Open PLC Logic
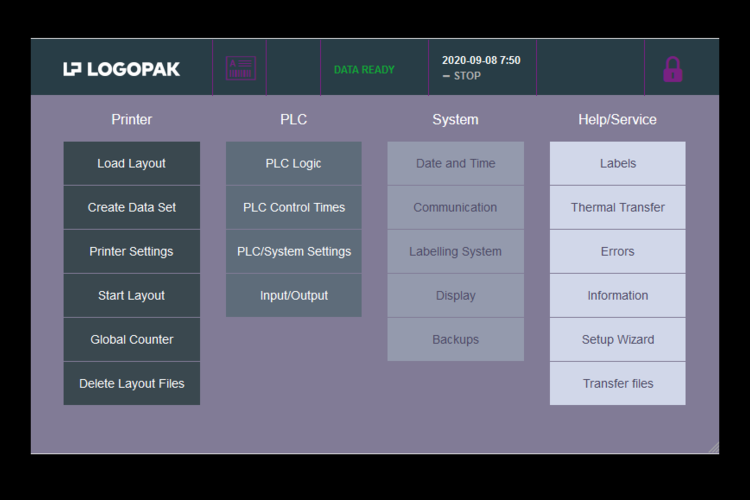The width and height of the screenshot is (750, 500). (x=294, y=163)
